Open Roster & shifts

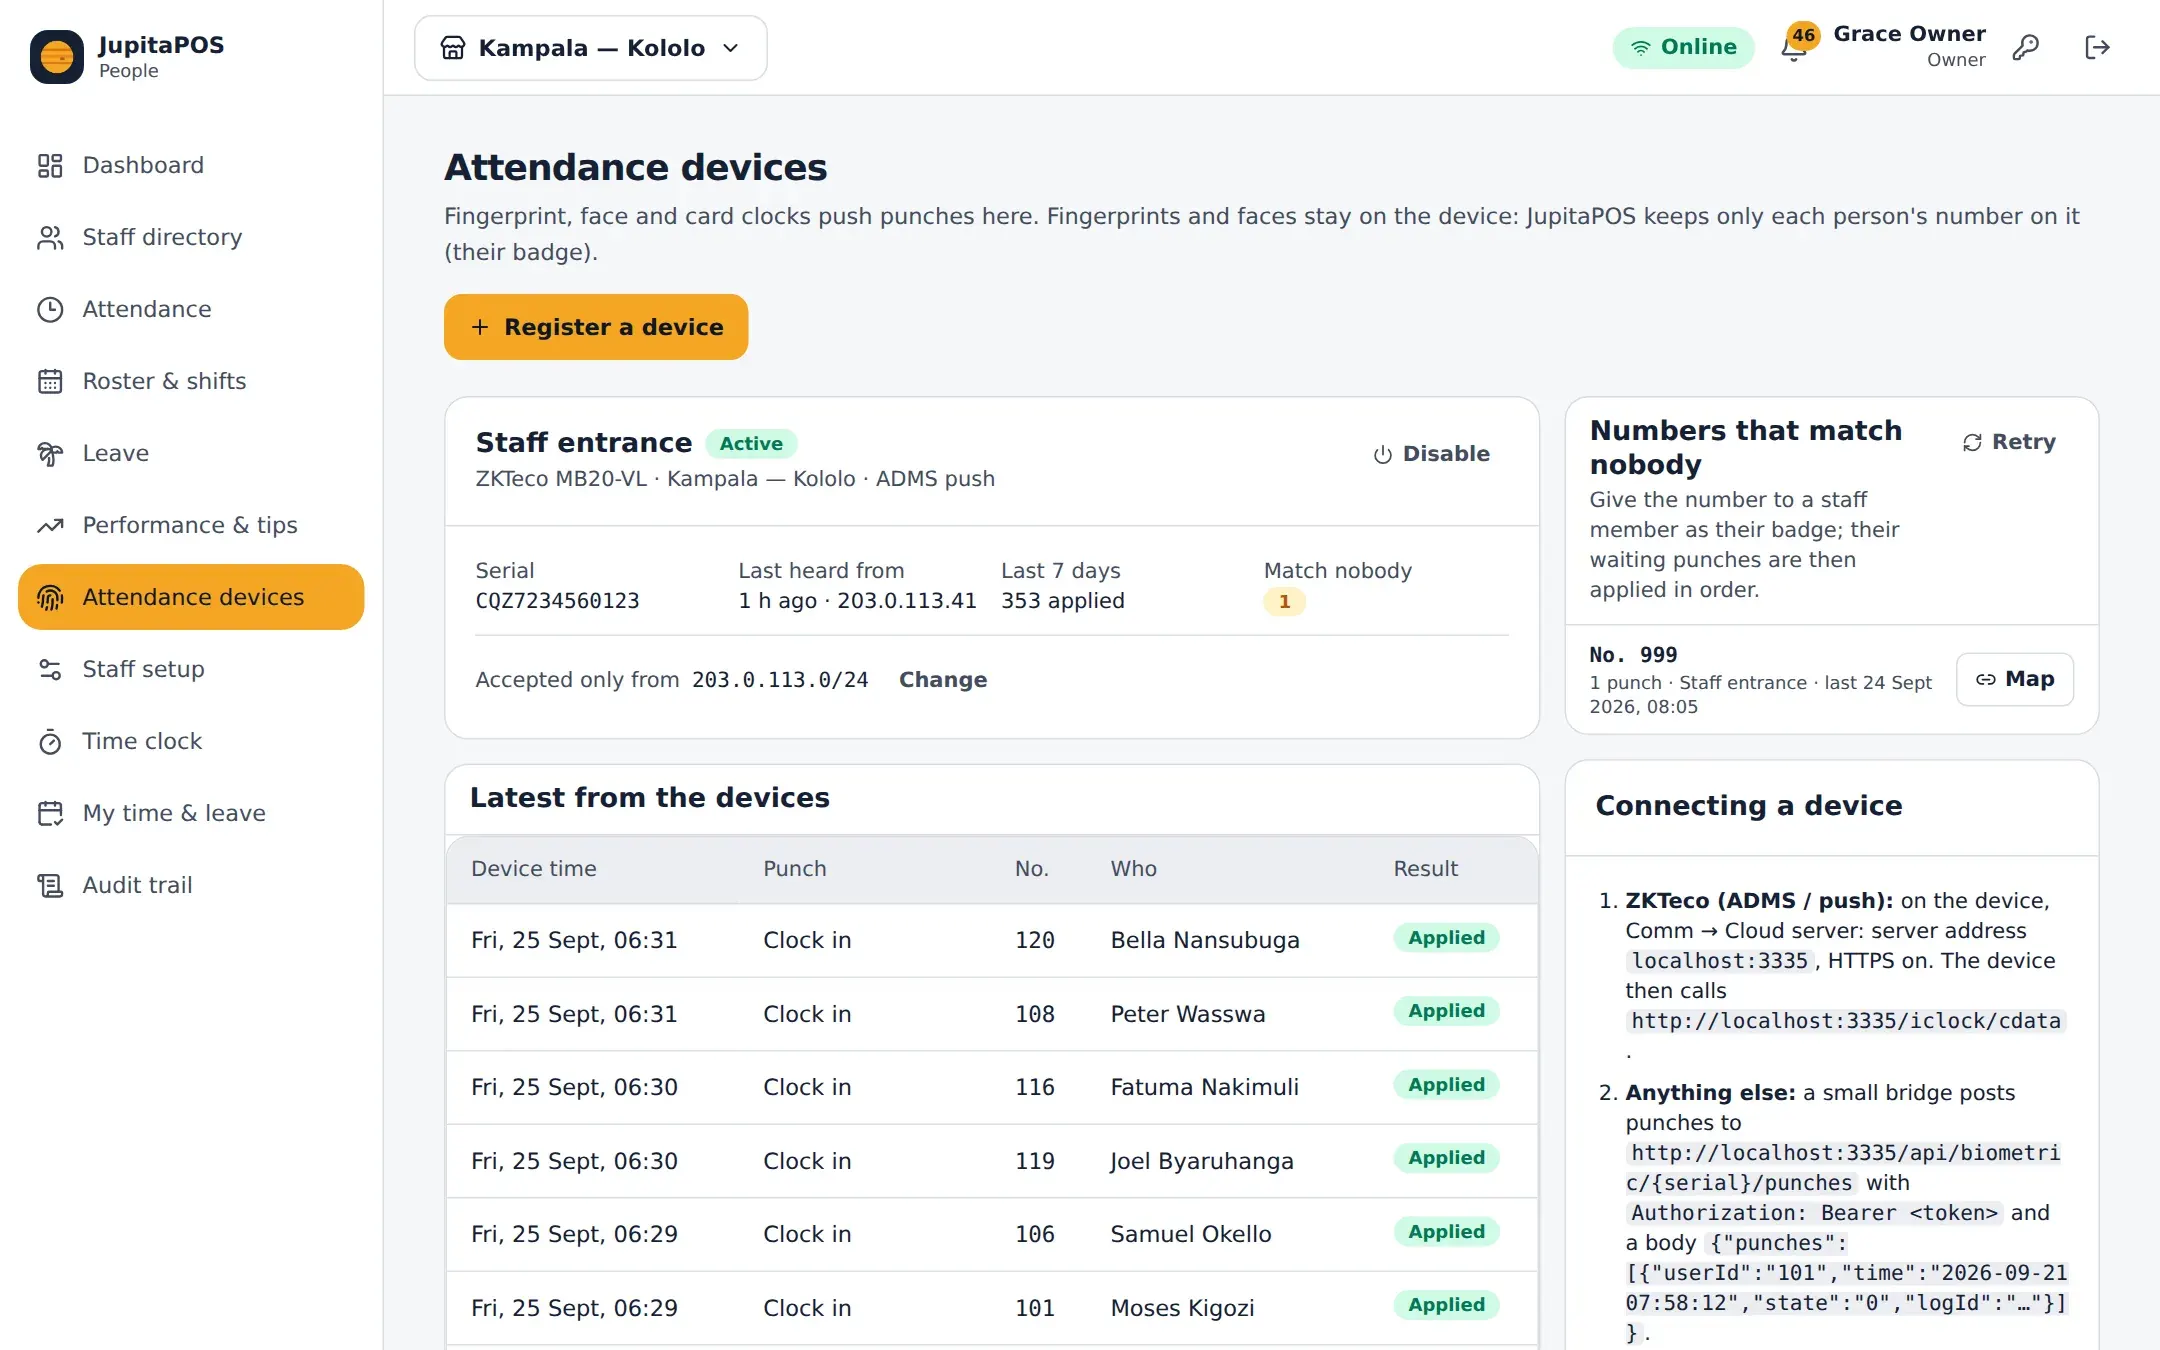(191, 381)
